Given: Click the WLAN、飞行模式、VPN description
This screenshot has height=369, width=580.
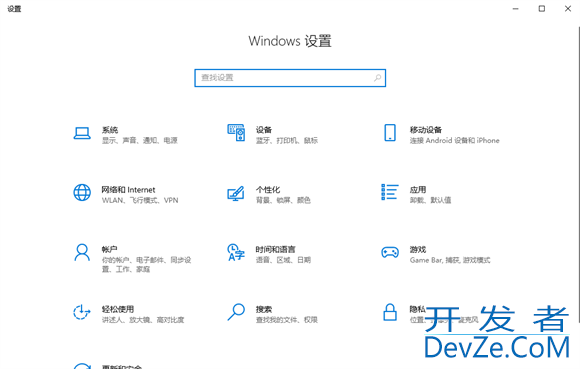Looking at the screenshot, I should [140, 200].
